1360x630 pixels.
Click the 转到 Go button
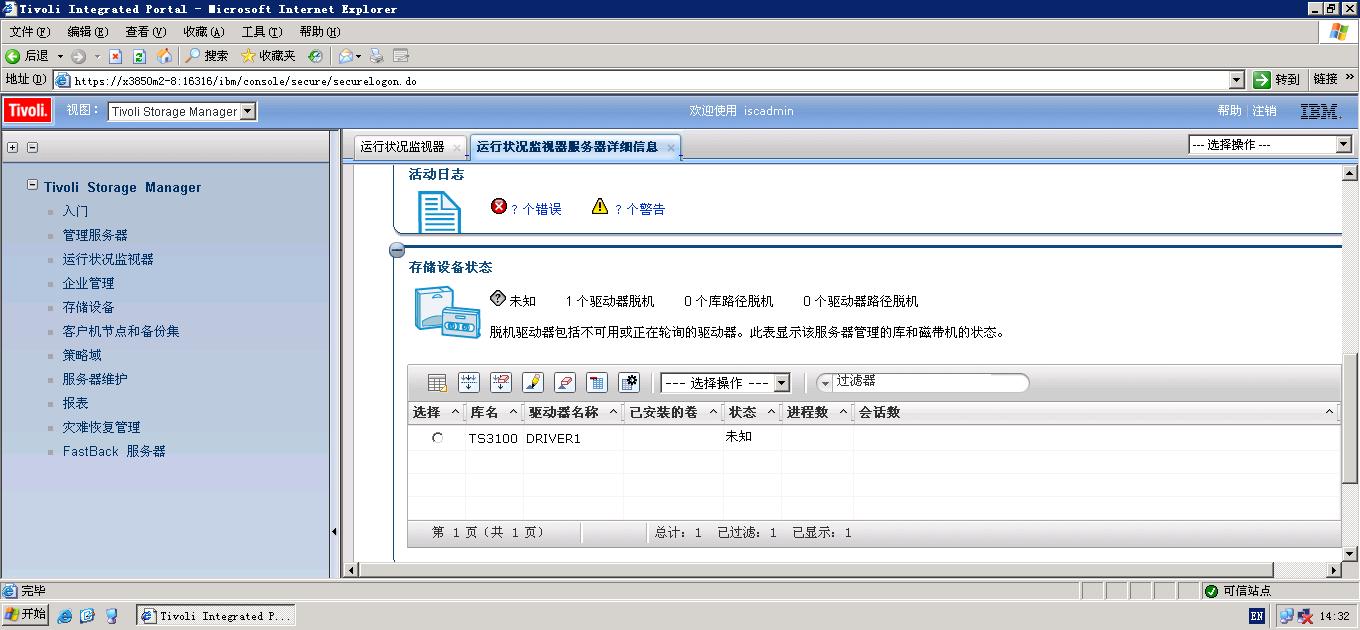pyautogui.click(x=1277, y=80)
